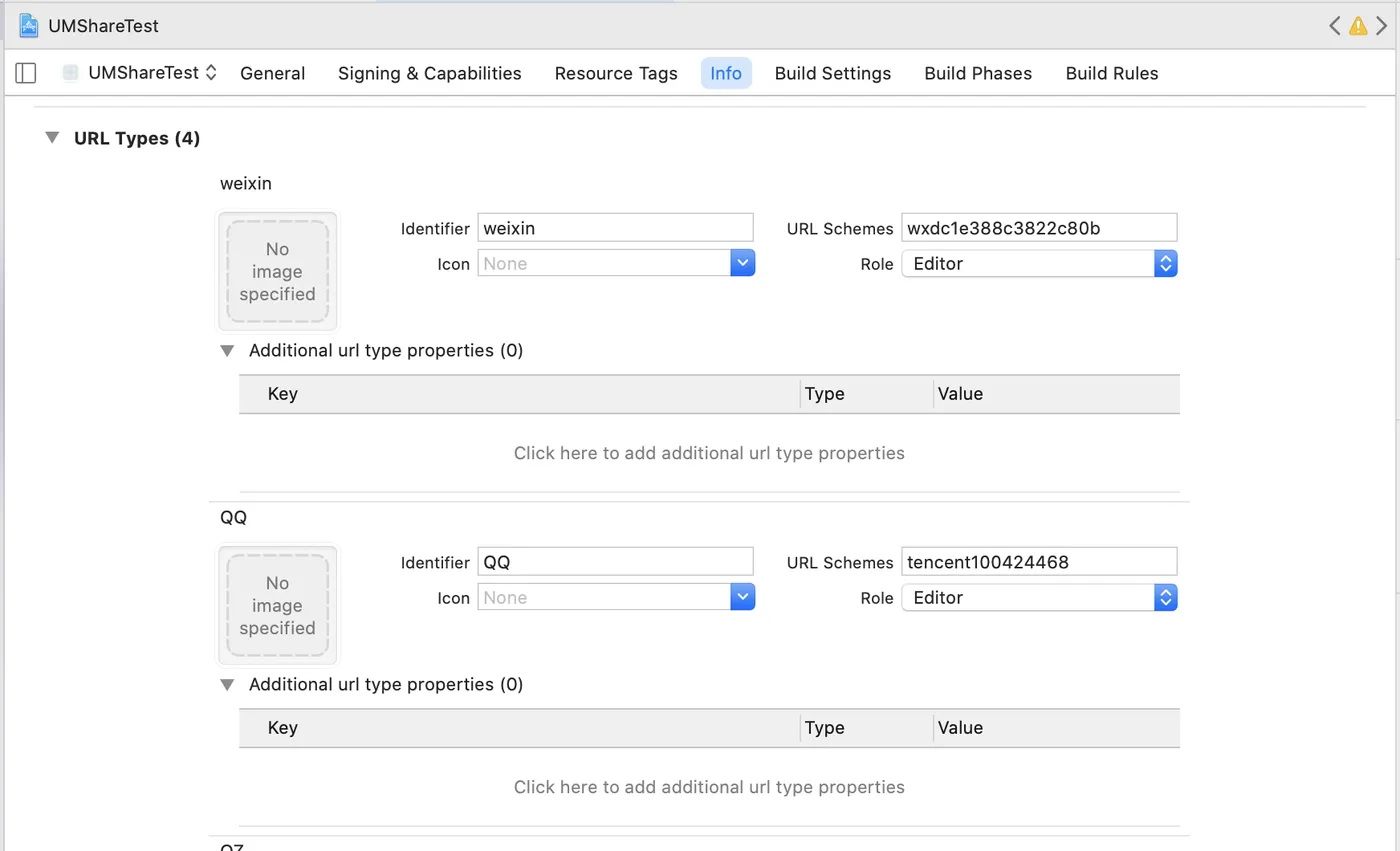
Task: Toggle the sidebar panel icon
Action: coord(26,73)
